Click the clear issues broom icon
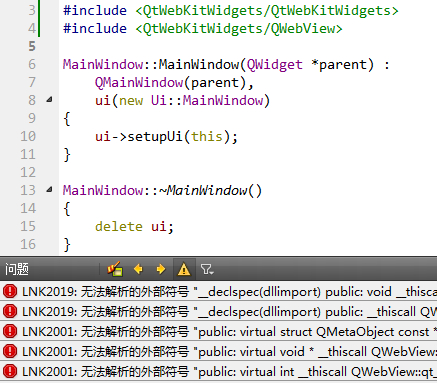 [x=115, y=269]
